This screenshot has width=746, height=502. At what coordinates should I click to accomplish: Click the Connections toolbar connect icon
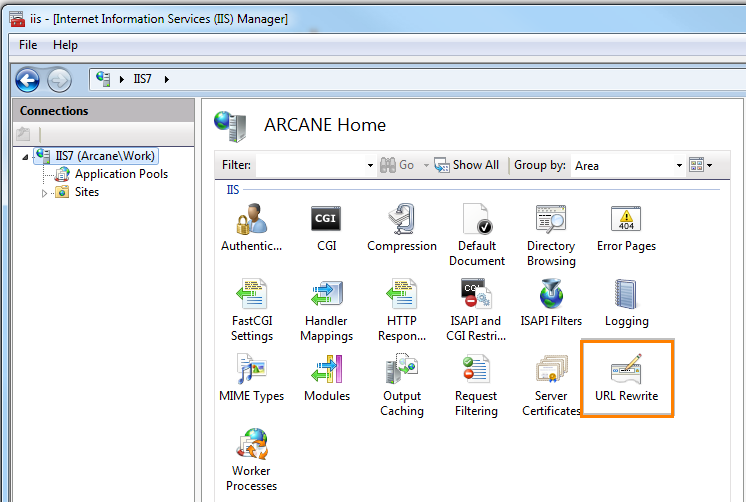[23, 134]
